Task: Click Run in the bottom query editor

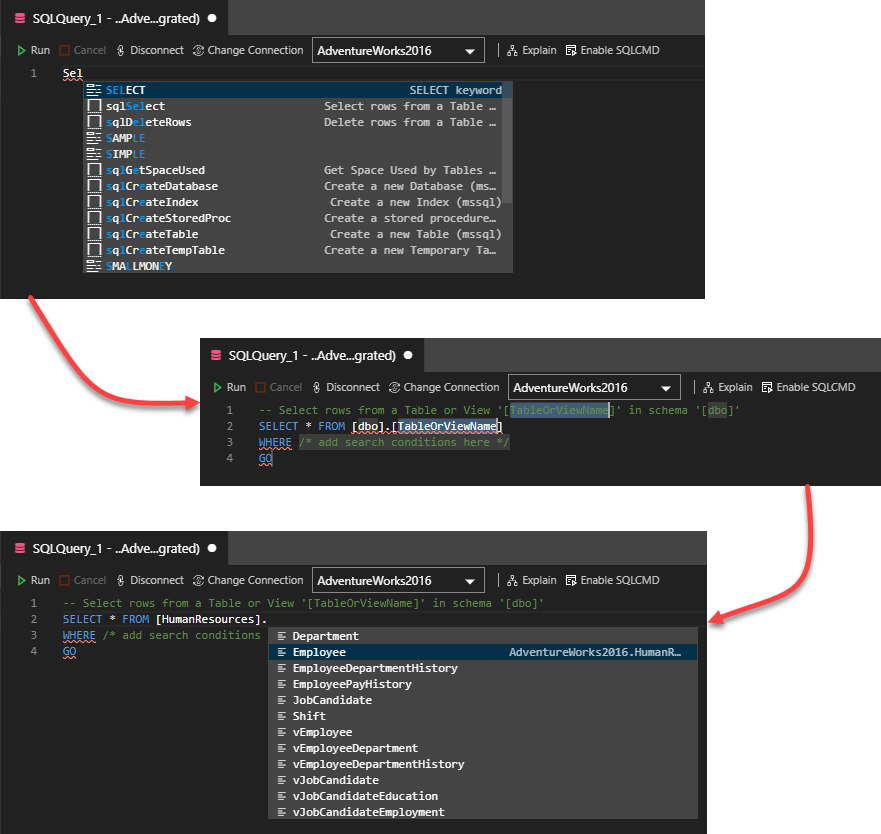Action: (33, 581)
